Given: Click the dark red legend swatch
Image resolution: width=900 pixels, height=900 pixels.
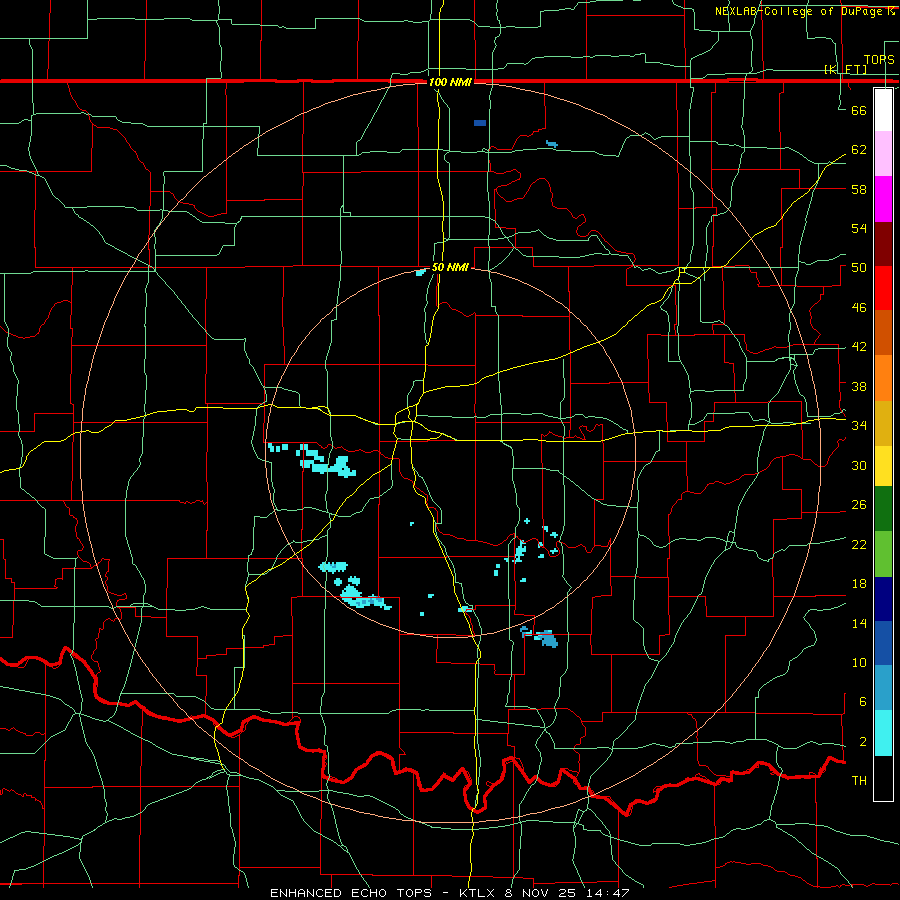Looking at the screenshot, I should (x=883, y=244).
